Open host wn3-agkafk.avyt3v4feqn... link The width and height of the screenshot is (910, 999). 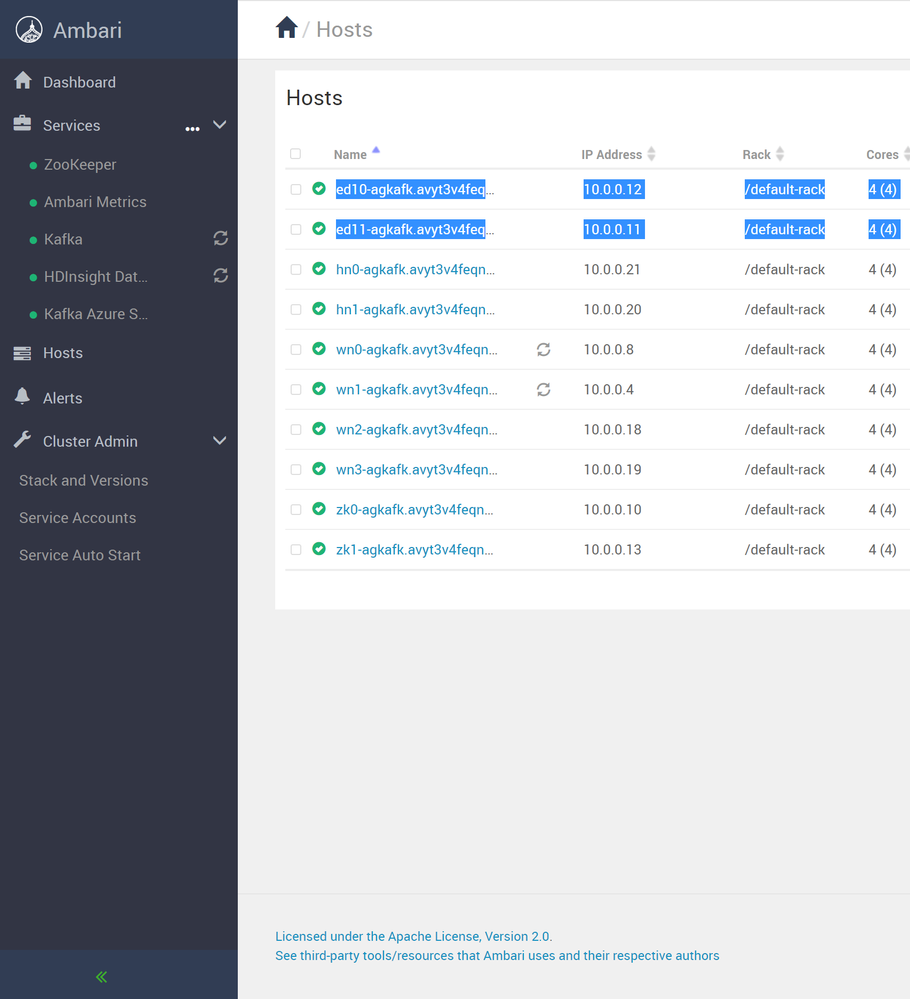(x=417, y=470)
